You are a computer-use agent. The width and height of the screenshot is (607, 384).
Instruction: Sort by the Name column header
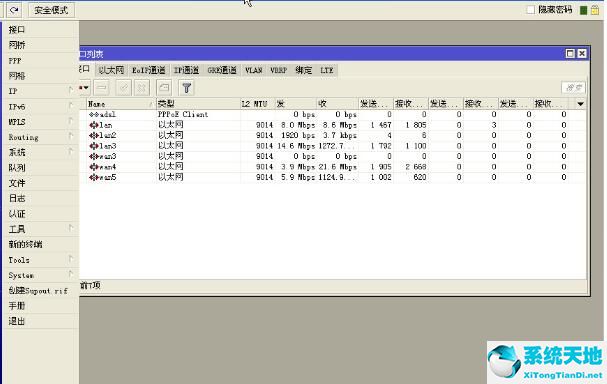coord(121,104)
